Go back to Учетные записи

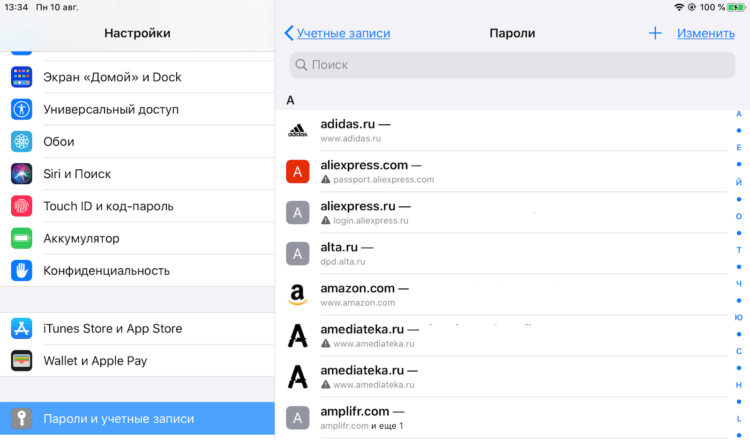[x=343, y=33]
